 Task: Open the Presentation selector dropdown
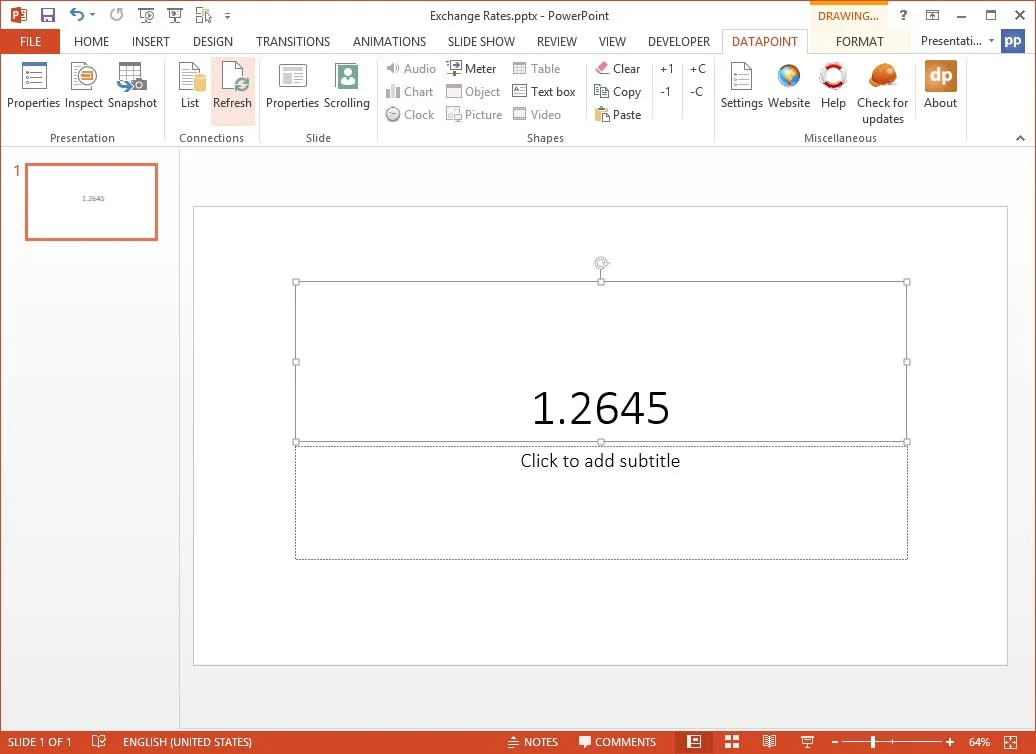(990, 41)
